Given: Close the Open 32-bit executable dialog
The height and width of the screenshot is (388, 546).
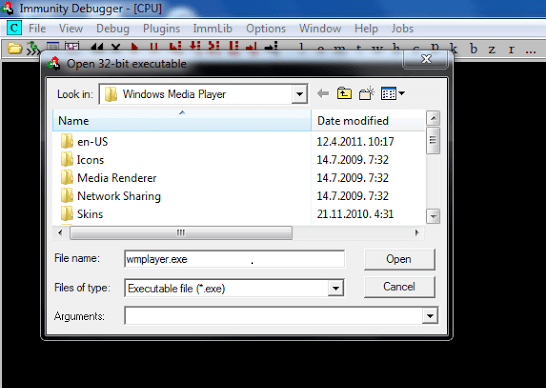Looking at the screenshot, I should point(426,59).
